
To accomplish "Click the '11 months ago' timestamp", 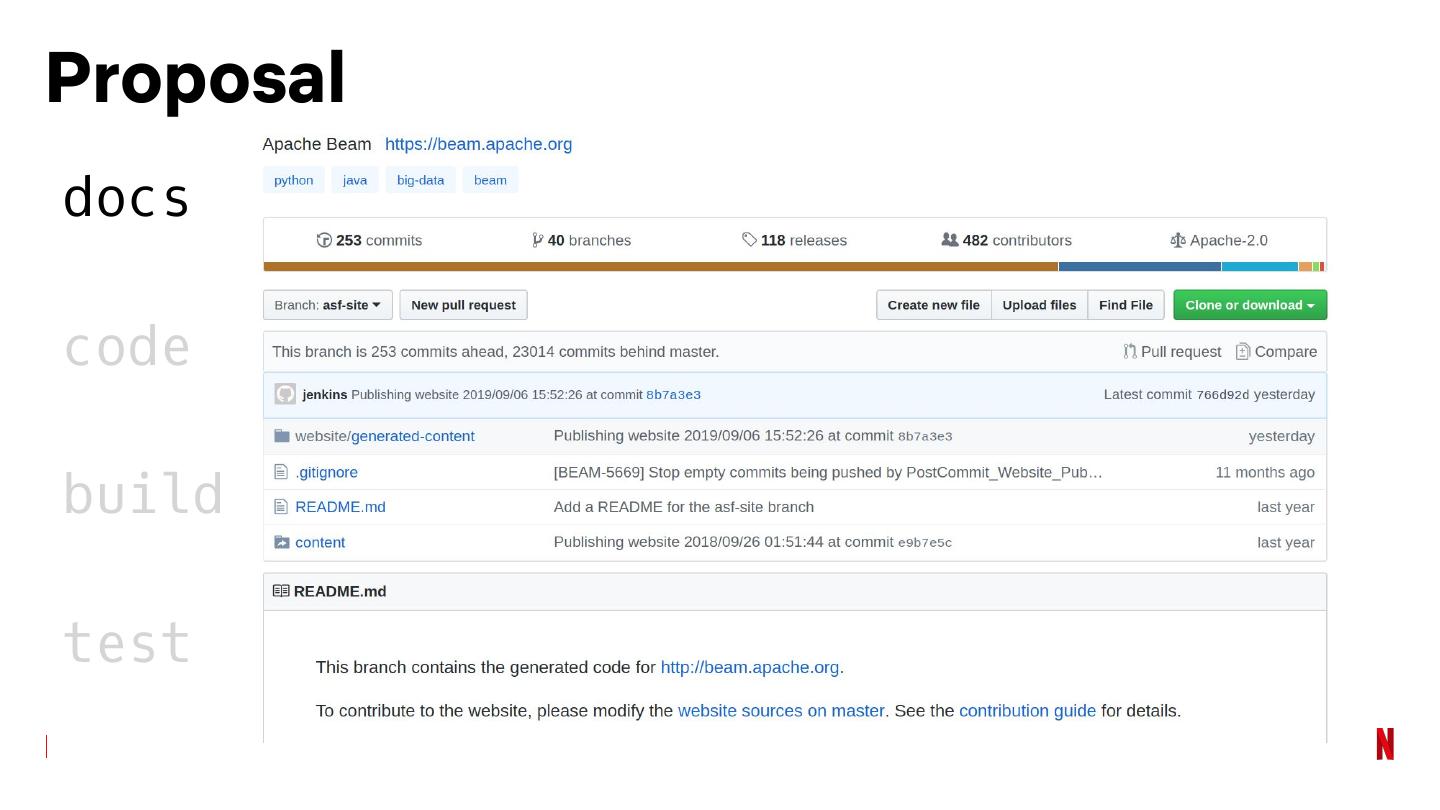I will click(x=1265, y=472).
